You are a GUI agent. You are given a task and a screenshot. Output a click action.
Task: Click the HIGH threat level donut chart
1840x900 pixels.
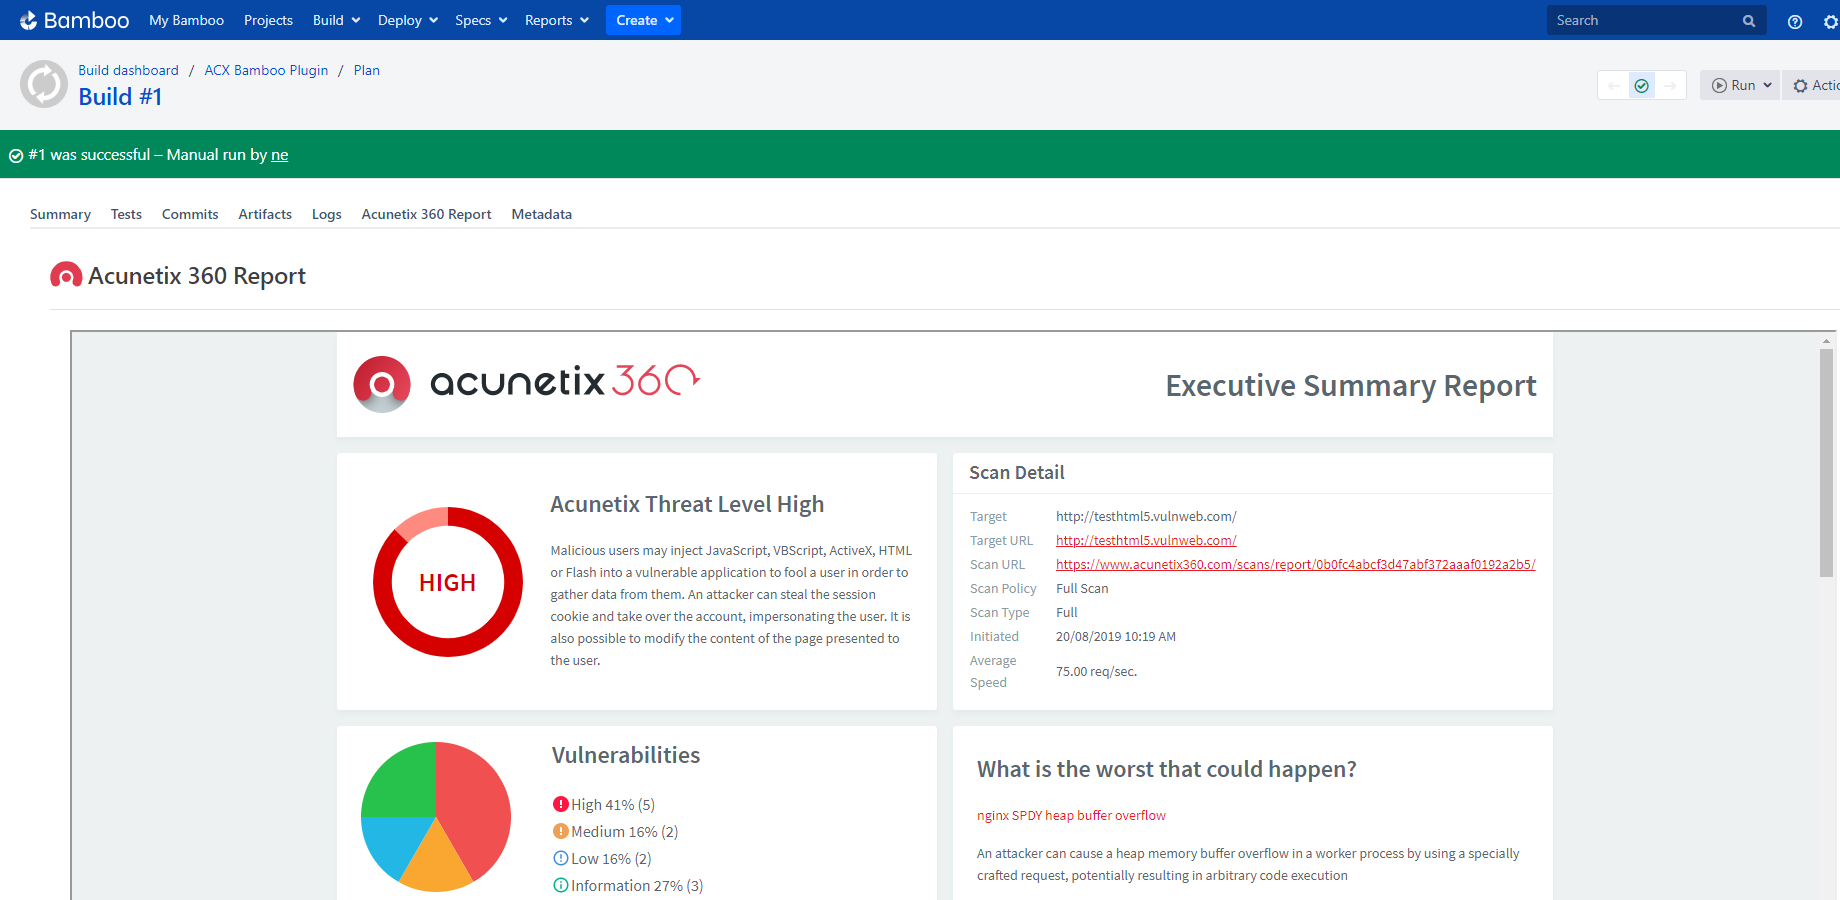tap(448, 582)
